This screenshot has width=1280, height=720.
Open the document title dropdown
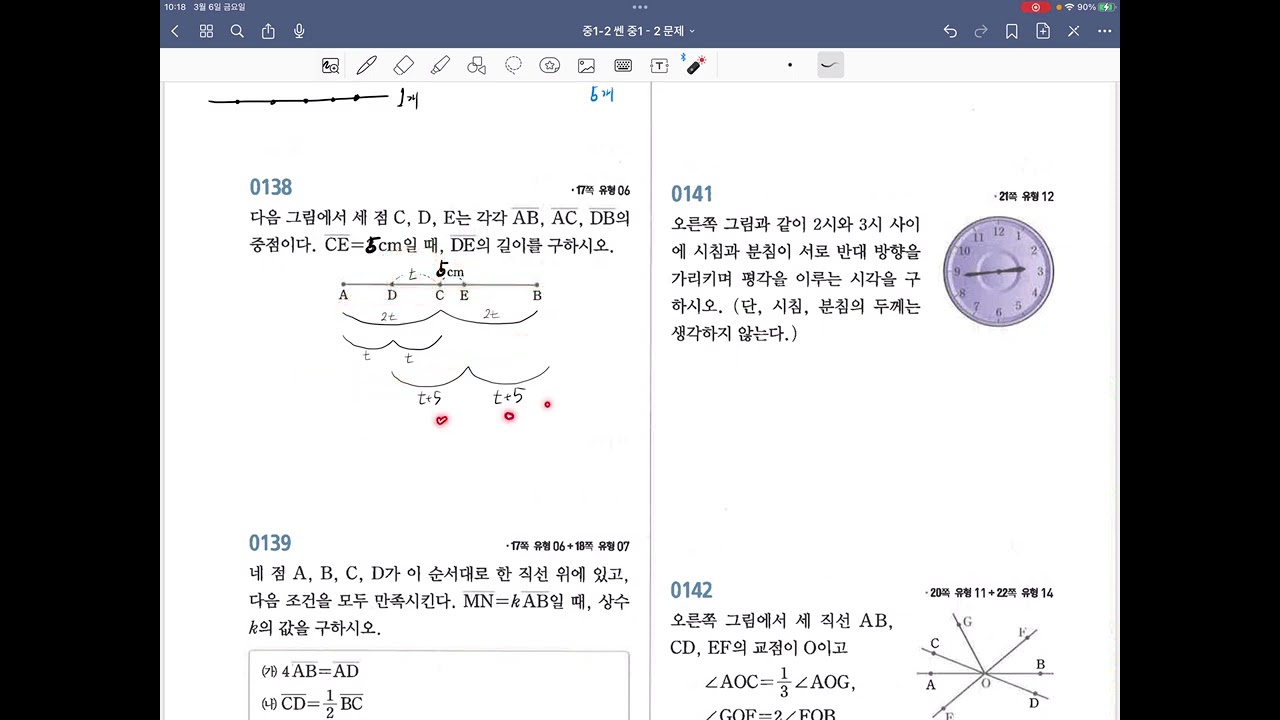pos(639,31)
